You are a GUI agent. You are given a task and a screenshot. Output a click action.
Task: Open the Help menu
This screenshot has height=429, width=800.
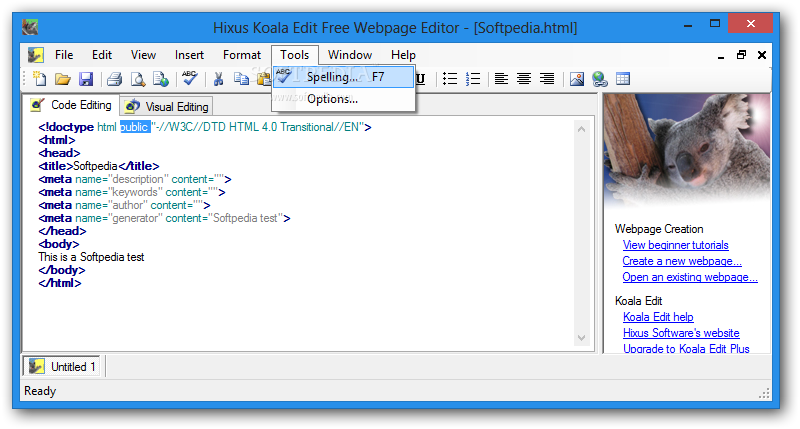tap(403, 55)
